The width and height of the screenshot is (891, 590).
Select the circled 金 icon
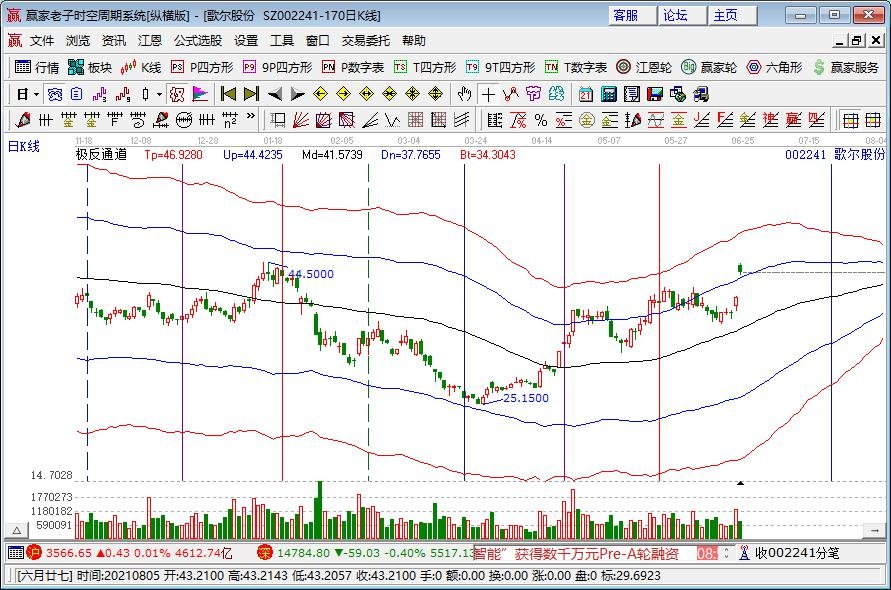click(x=586, y=121)
